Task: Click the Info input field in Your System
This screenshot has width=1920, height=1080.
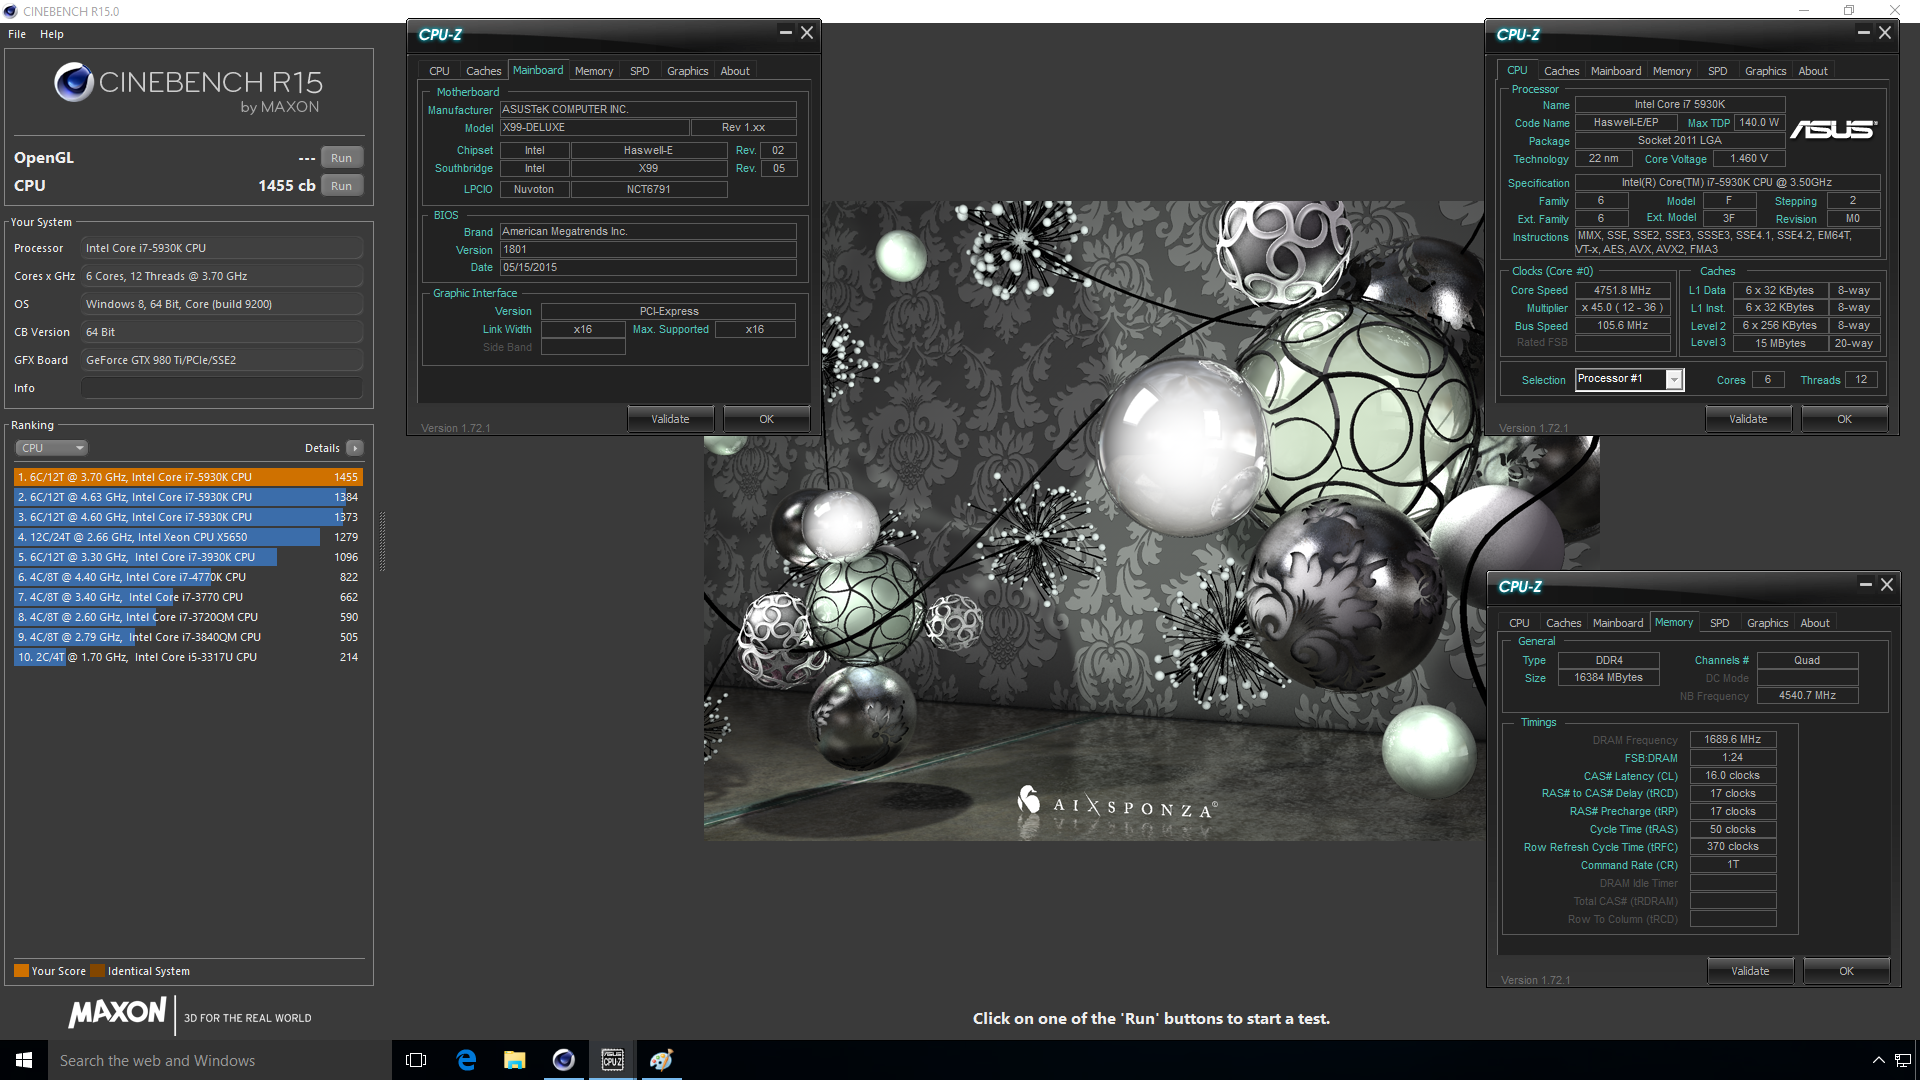Action: 222,388
